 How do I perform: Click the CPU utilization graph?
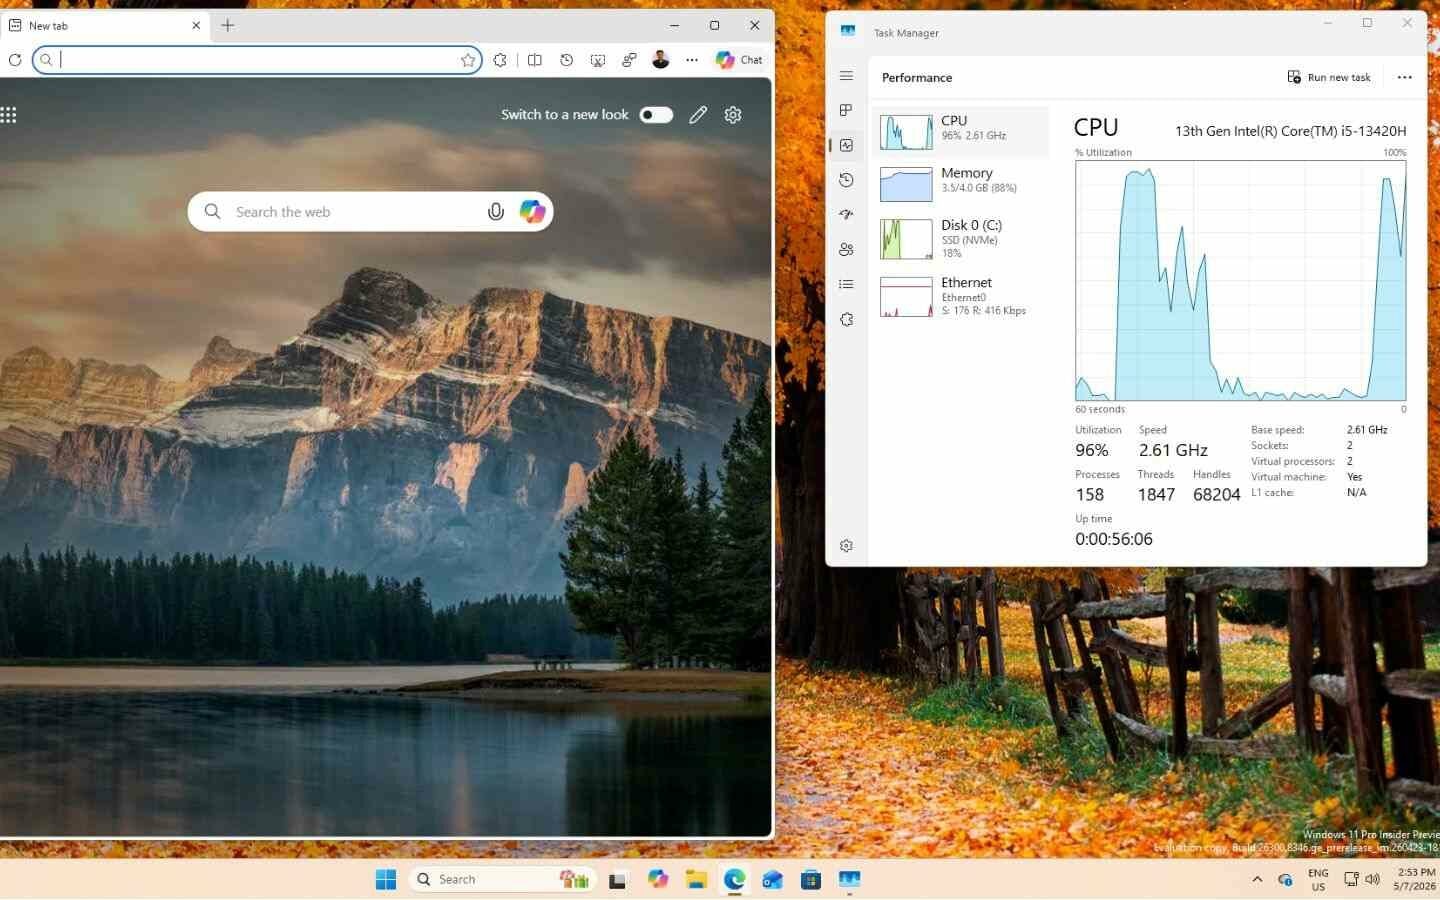[x=1241, y=281]
